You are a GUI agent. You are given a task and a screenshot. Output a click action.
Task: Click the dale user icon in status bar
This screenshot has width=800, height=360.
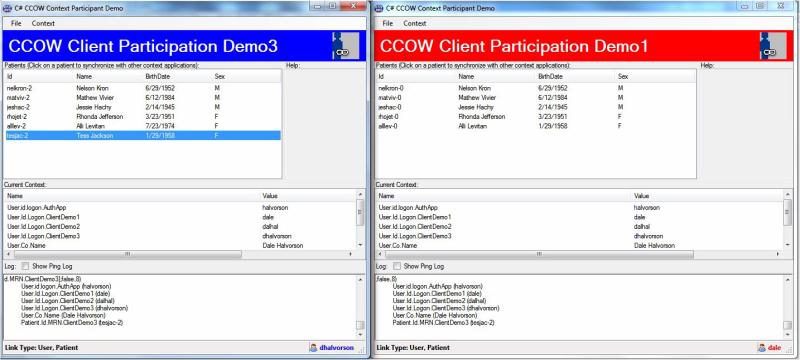762,348
